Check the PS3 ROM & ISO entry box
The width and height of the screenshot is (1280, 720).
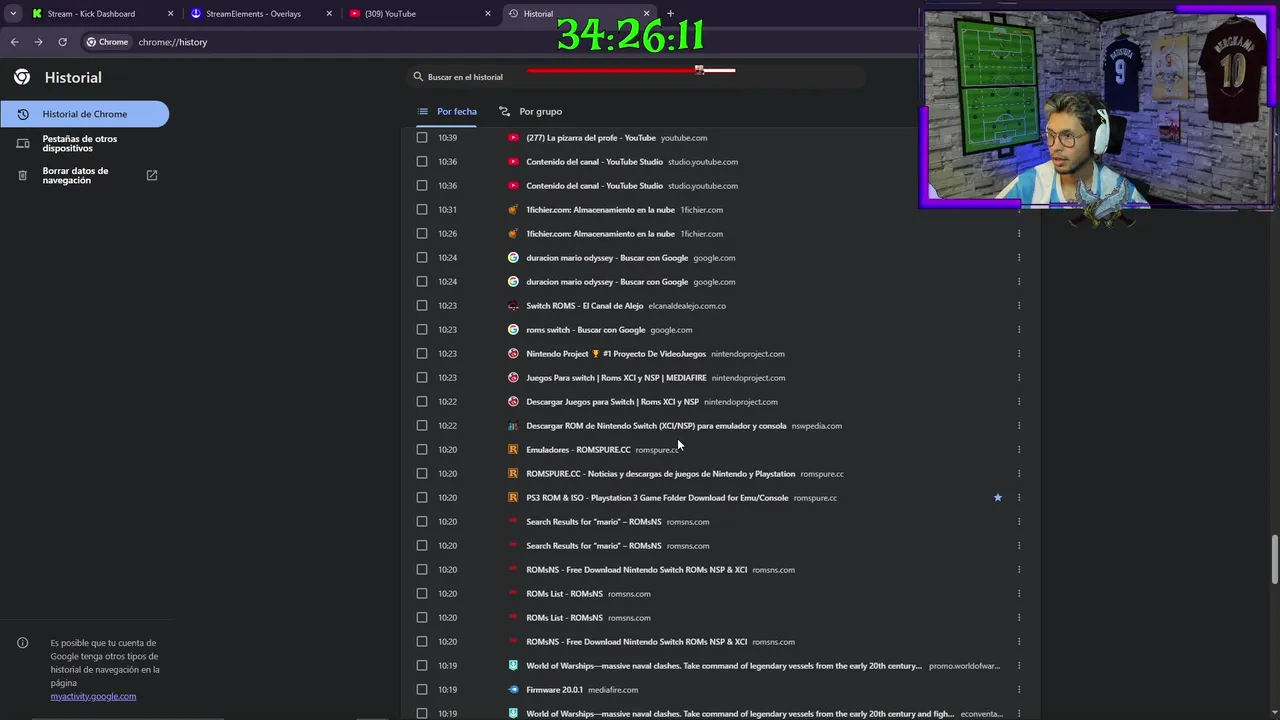coord(421,498)
